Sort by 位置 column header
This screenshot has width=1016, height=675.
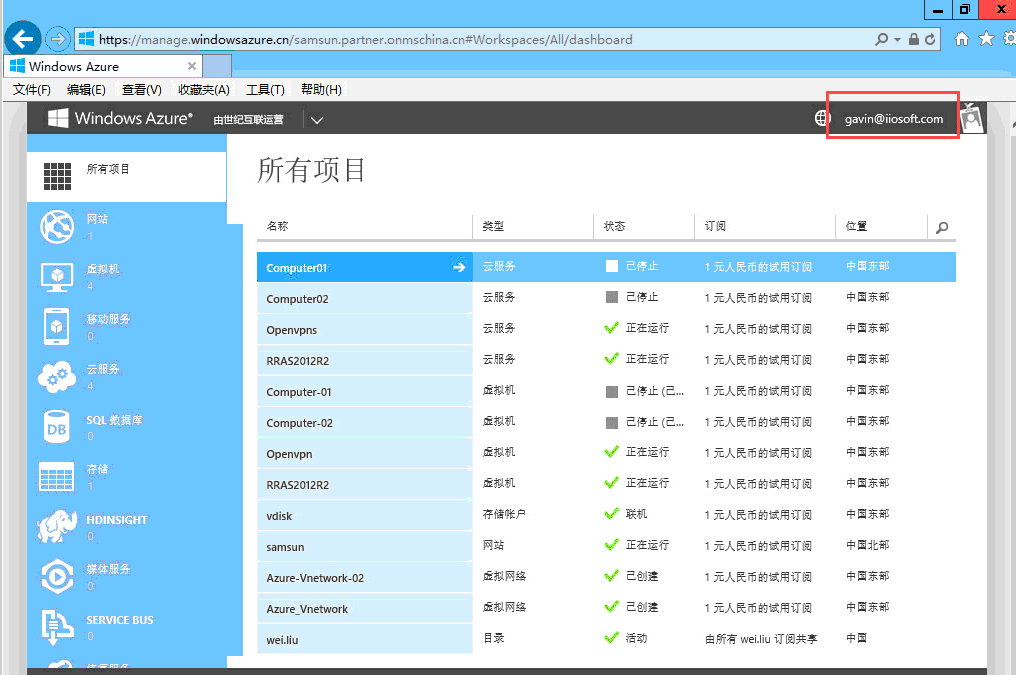pos(857,226)
